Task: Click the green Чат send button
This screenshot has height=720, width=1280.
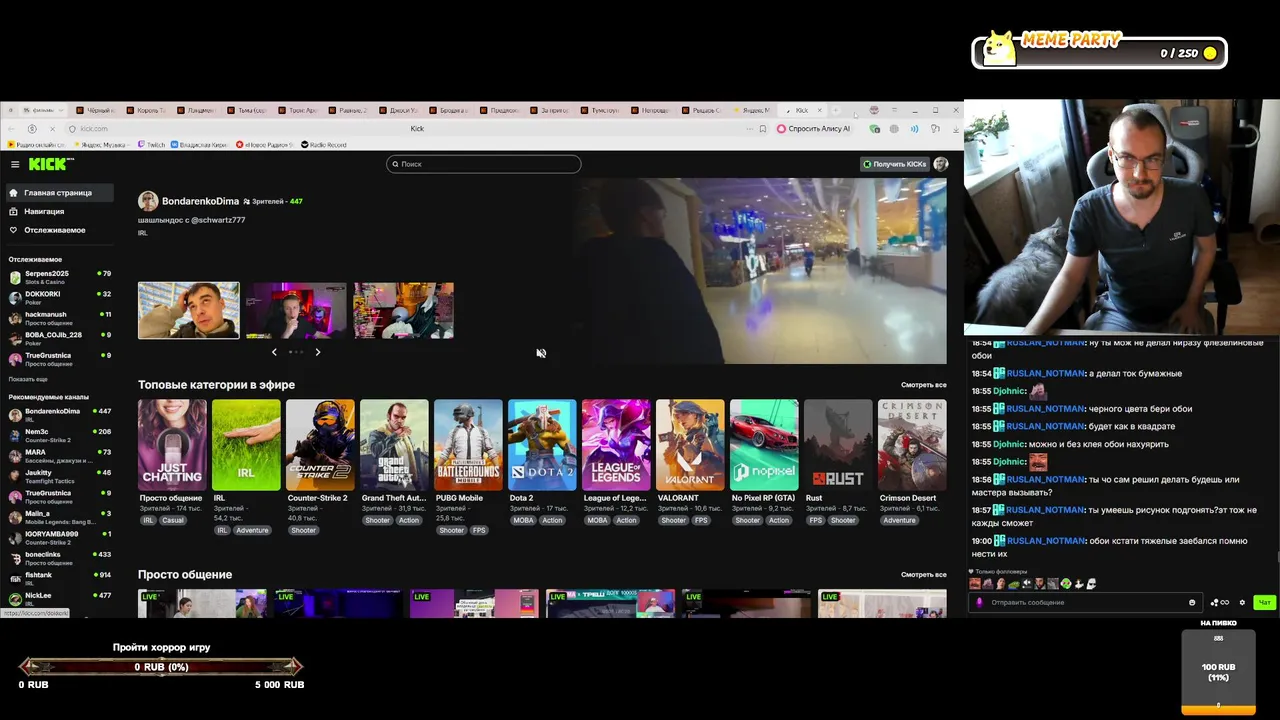Action: point(1264,603)
